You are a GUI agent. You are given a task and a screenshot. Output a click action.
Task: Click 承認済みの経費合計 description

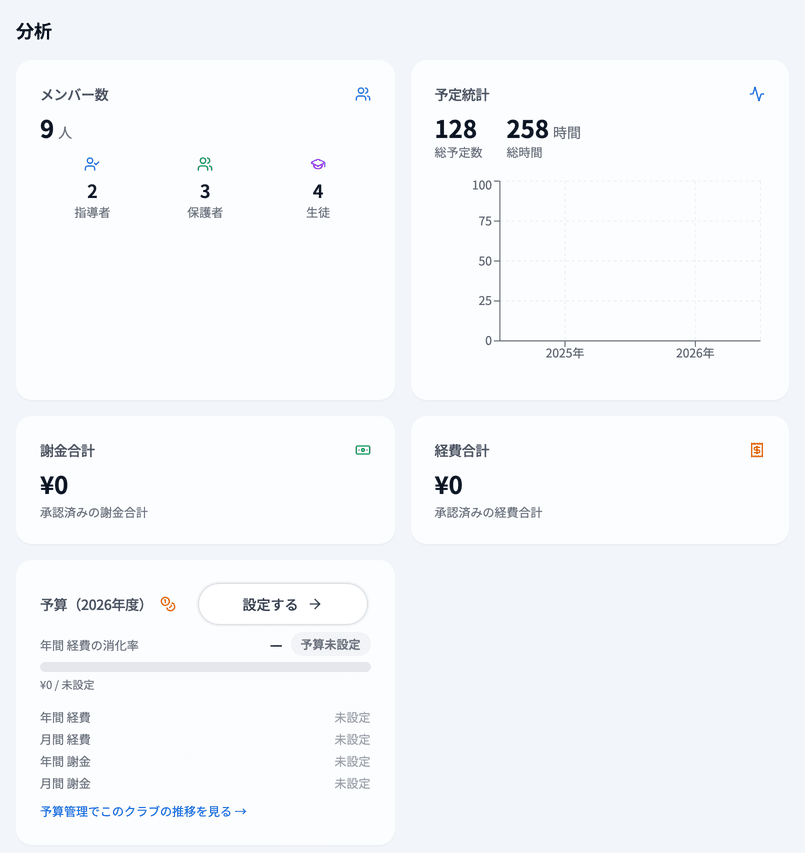[488, 512]
